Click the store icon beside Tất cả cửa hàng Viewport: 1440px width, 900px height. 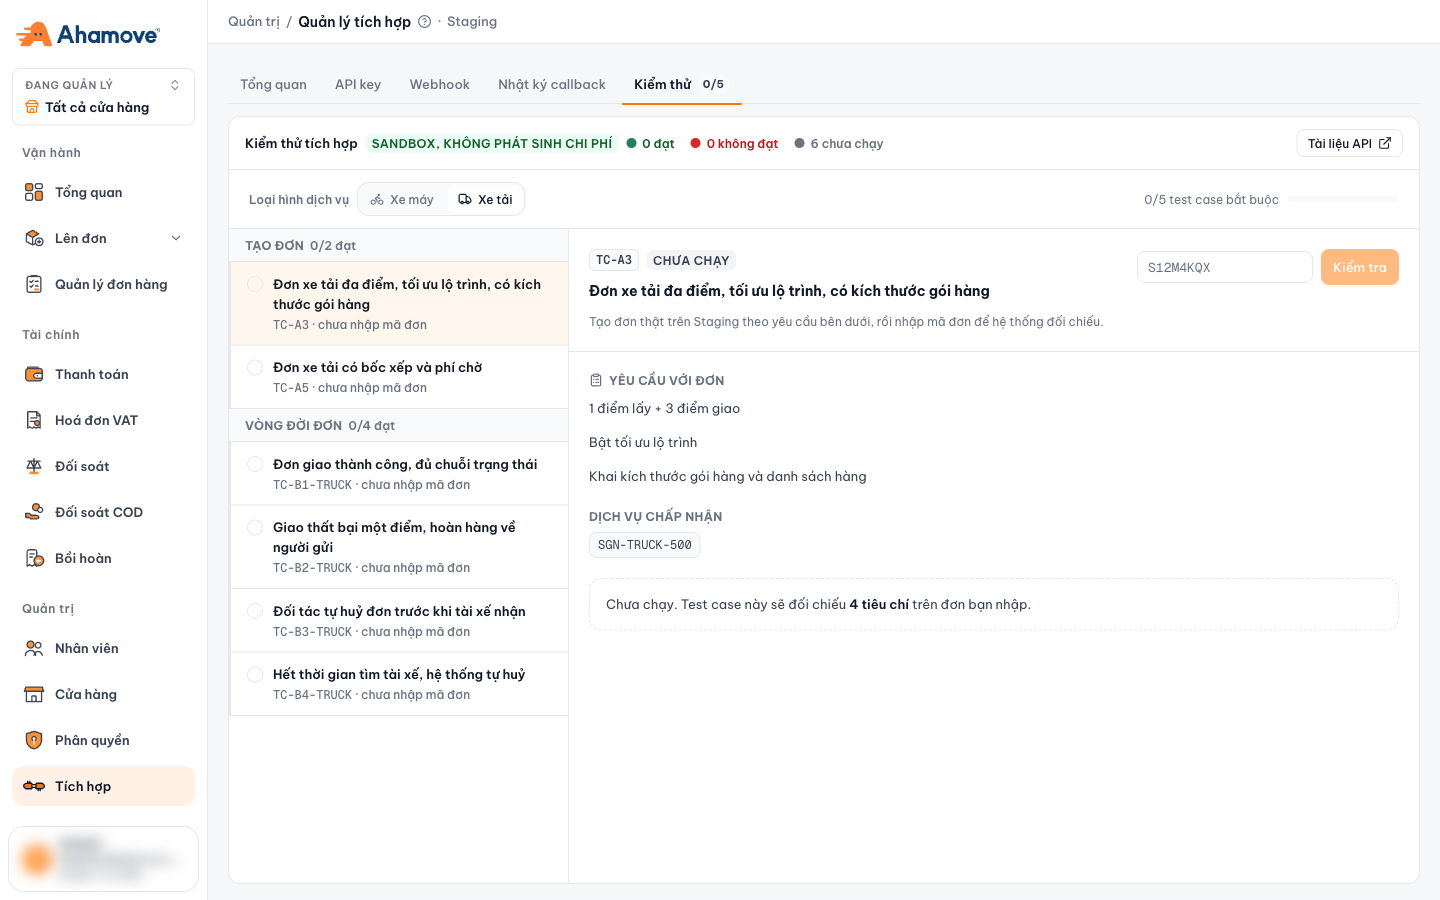tap(32, 107)
